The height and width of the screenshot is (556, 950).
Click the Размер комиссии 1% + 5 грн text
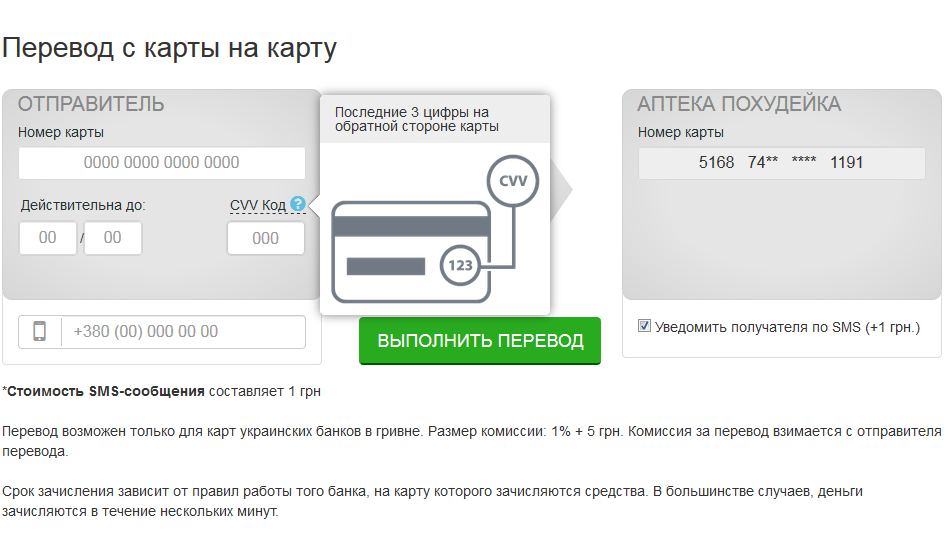pyautogui.click(x=525, y=431)
